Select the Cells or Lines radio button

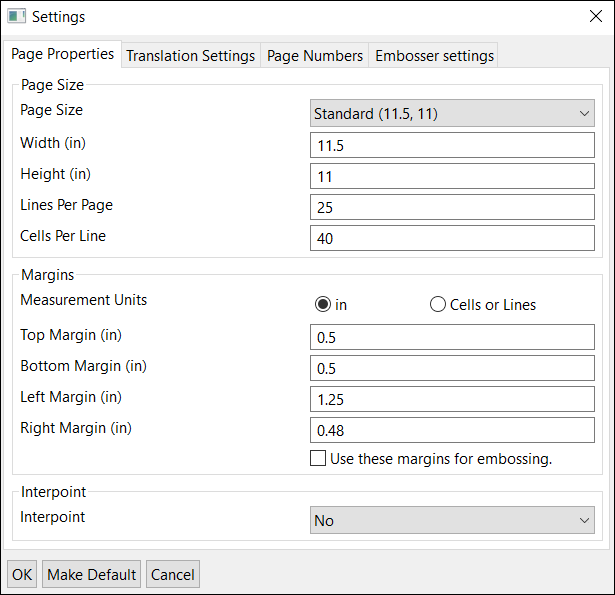click(483, 304)
